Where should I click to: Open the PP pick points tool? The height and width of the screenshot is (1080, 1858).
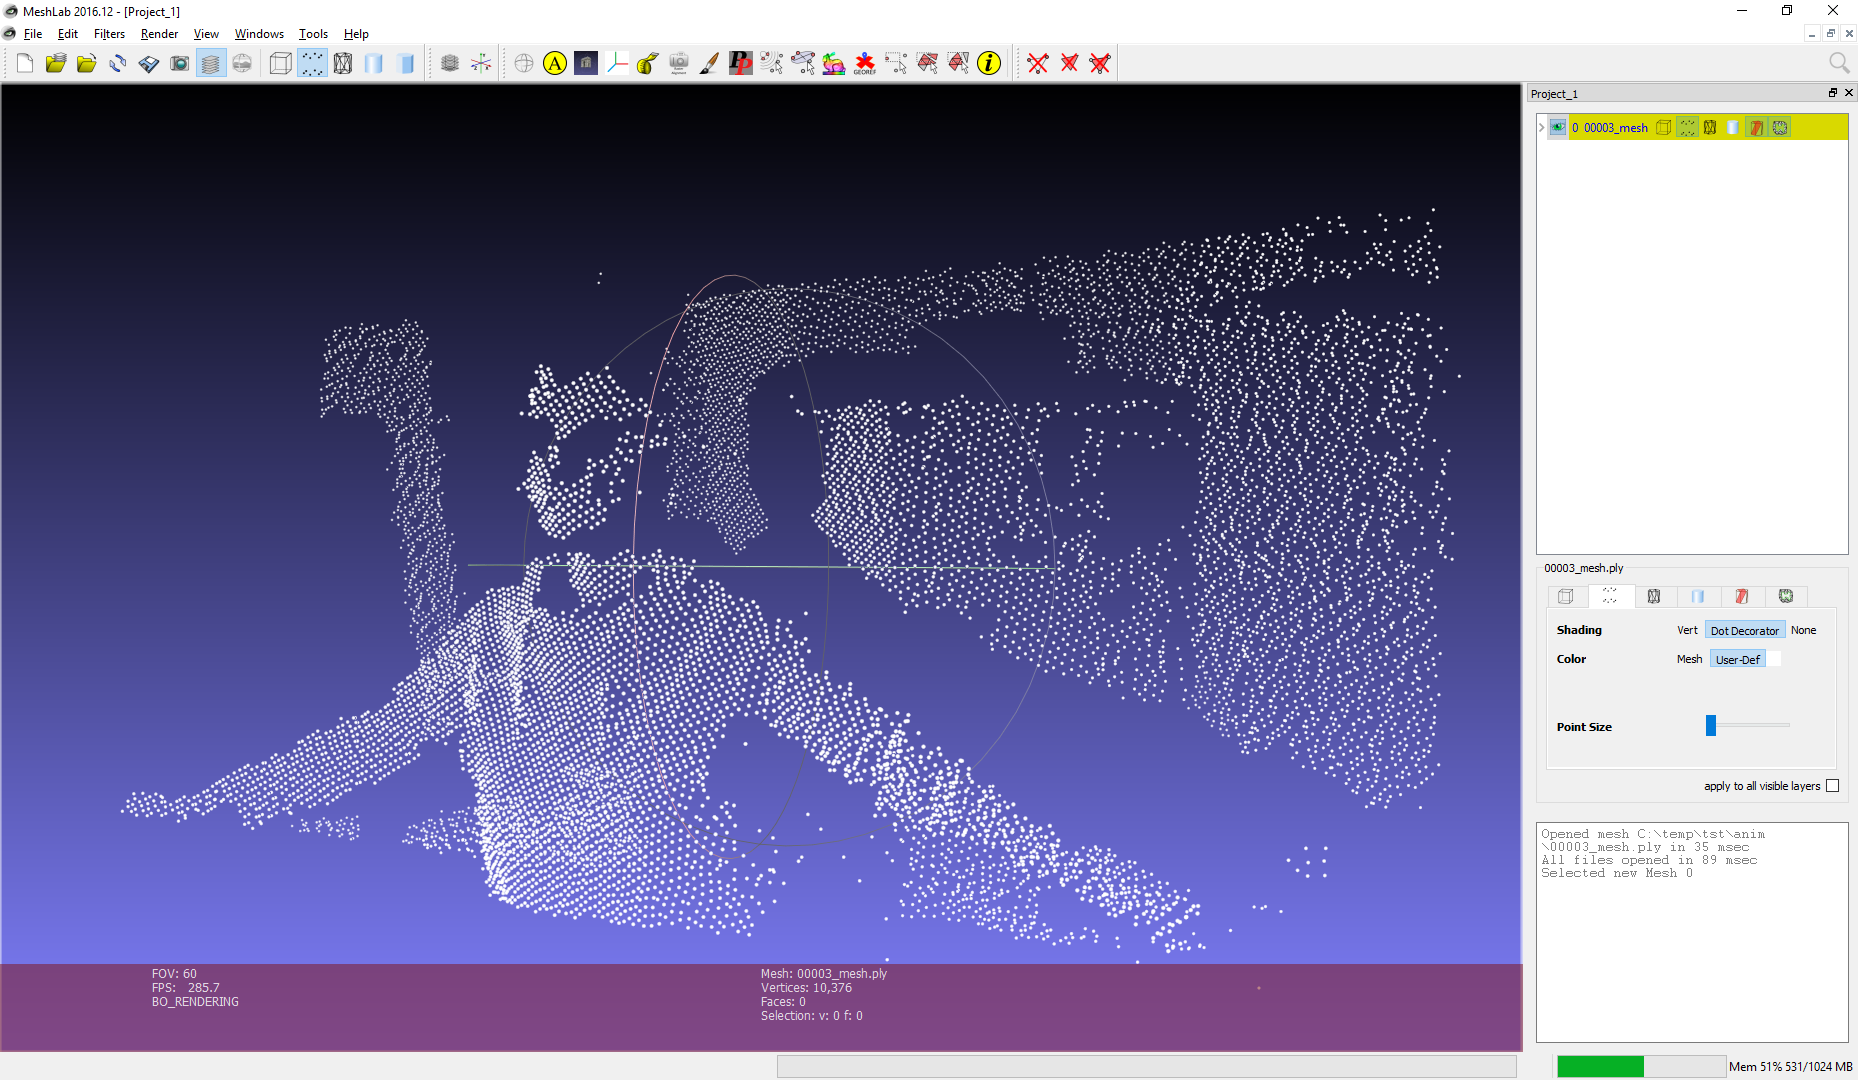tap(741, 64)
